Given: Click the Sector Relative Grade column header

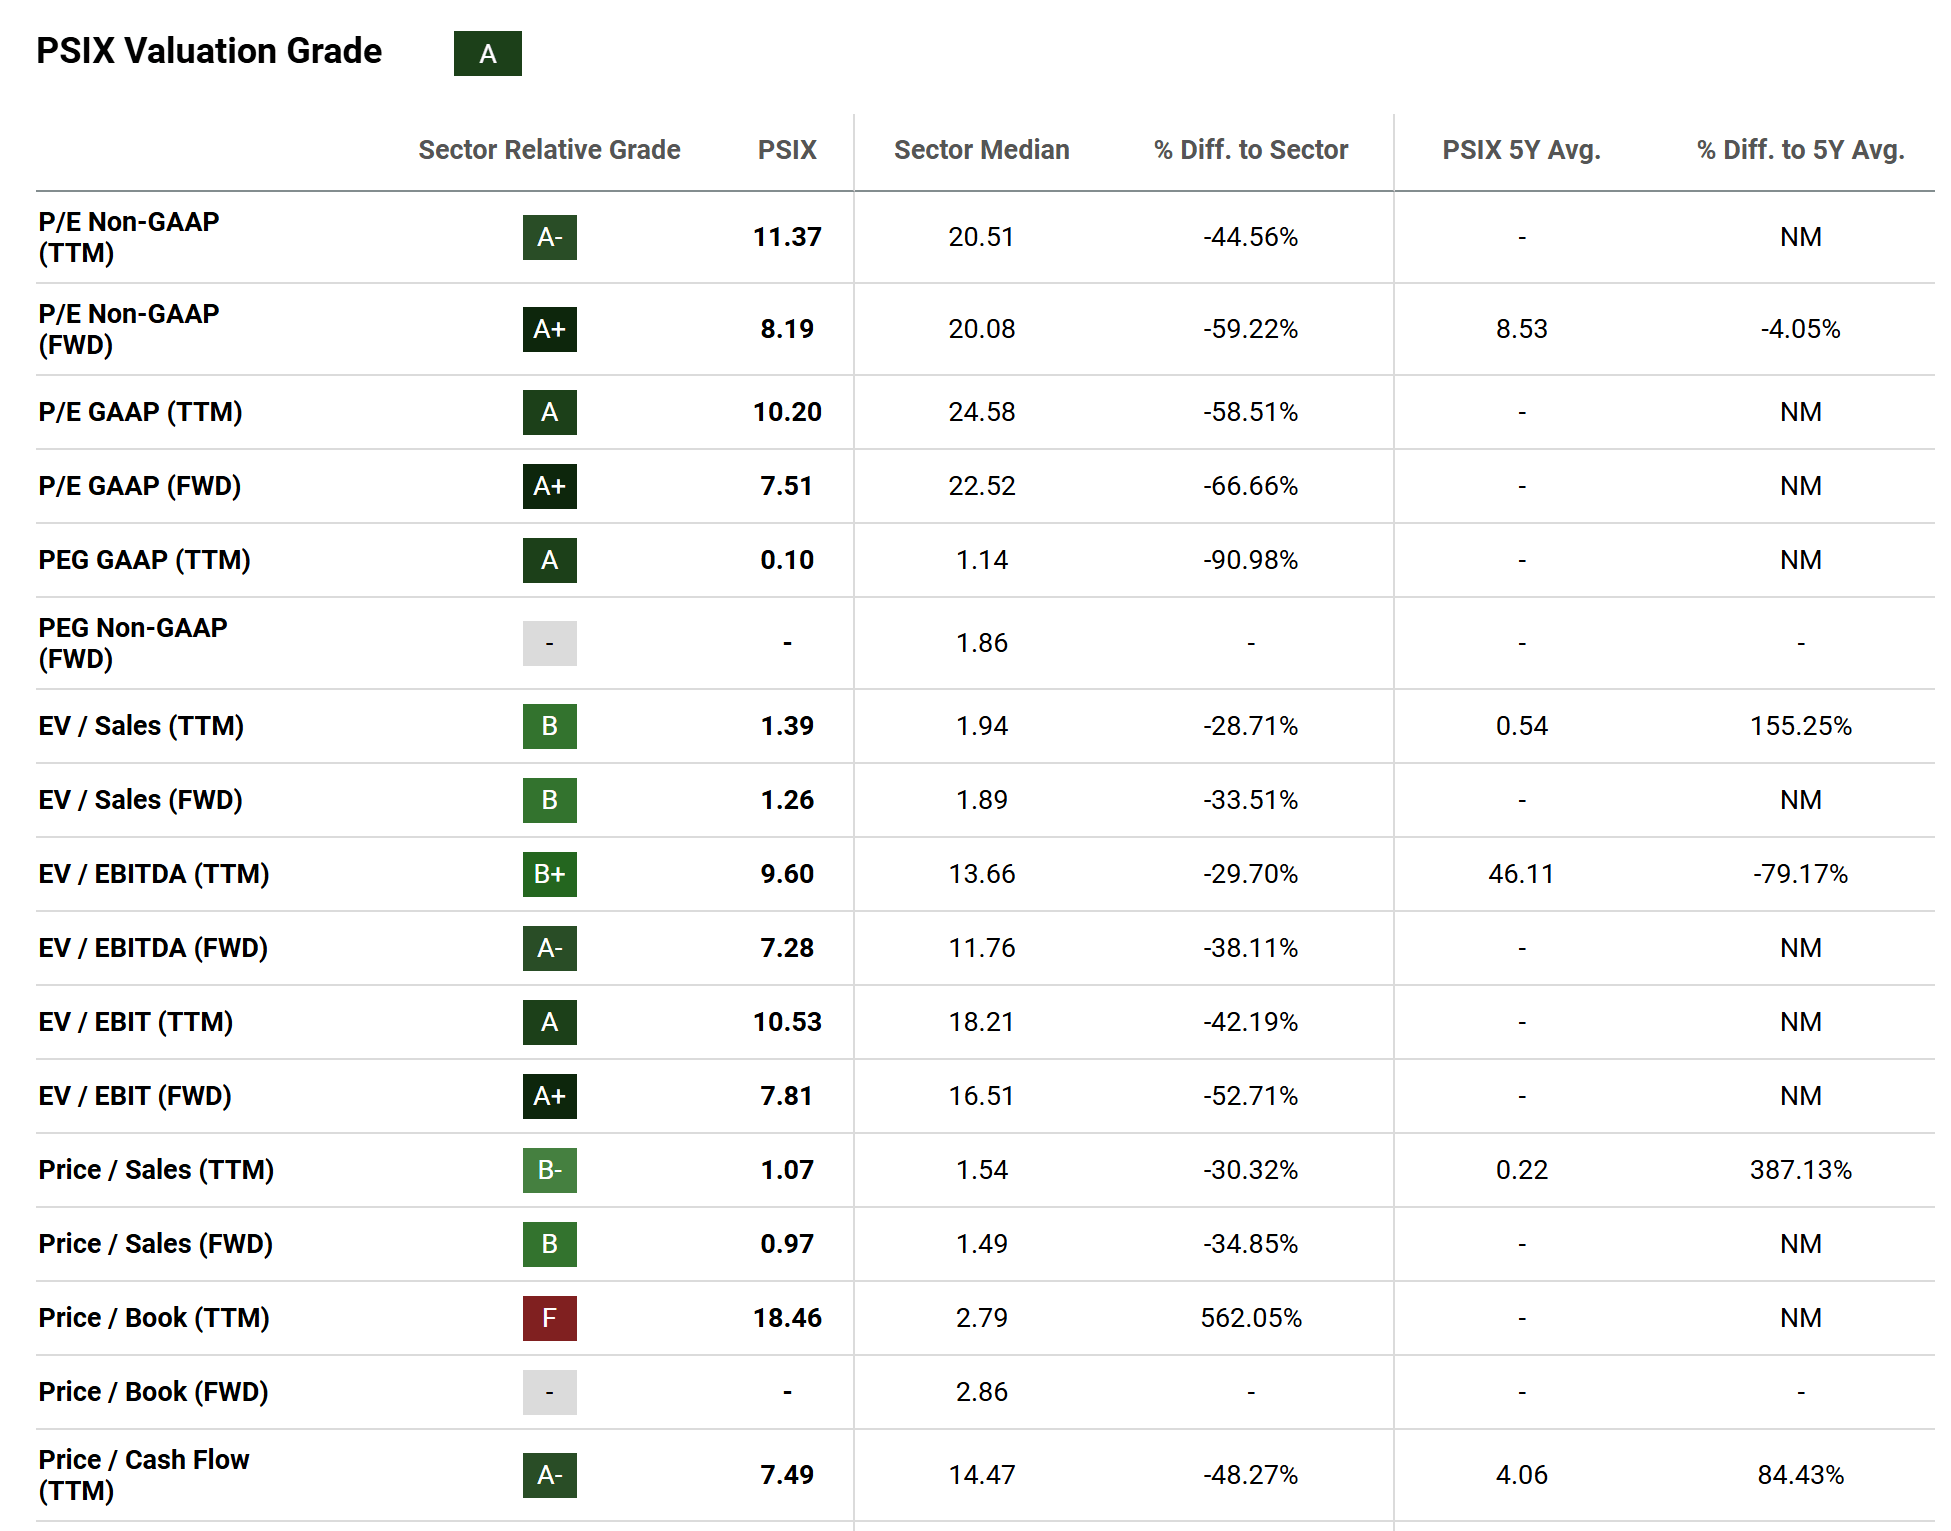Looking at the screenshot, I should click(549, 150).
